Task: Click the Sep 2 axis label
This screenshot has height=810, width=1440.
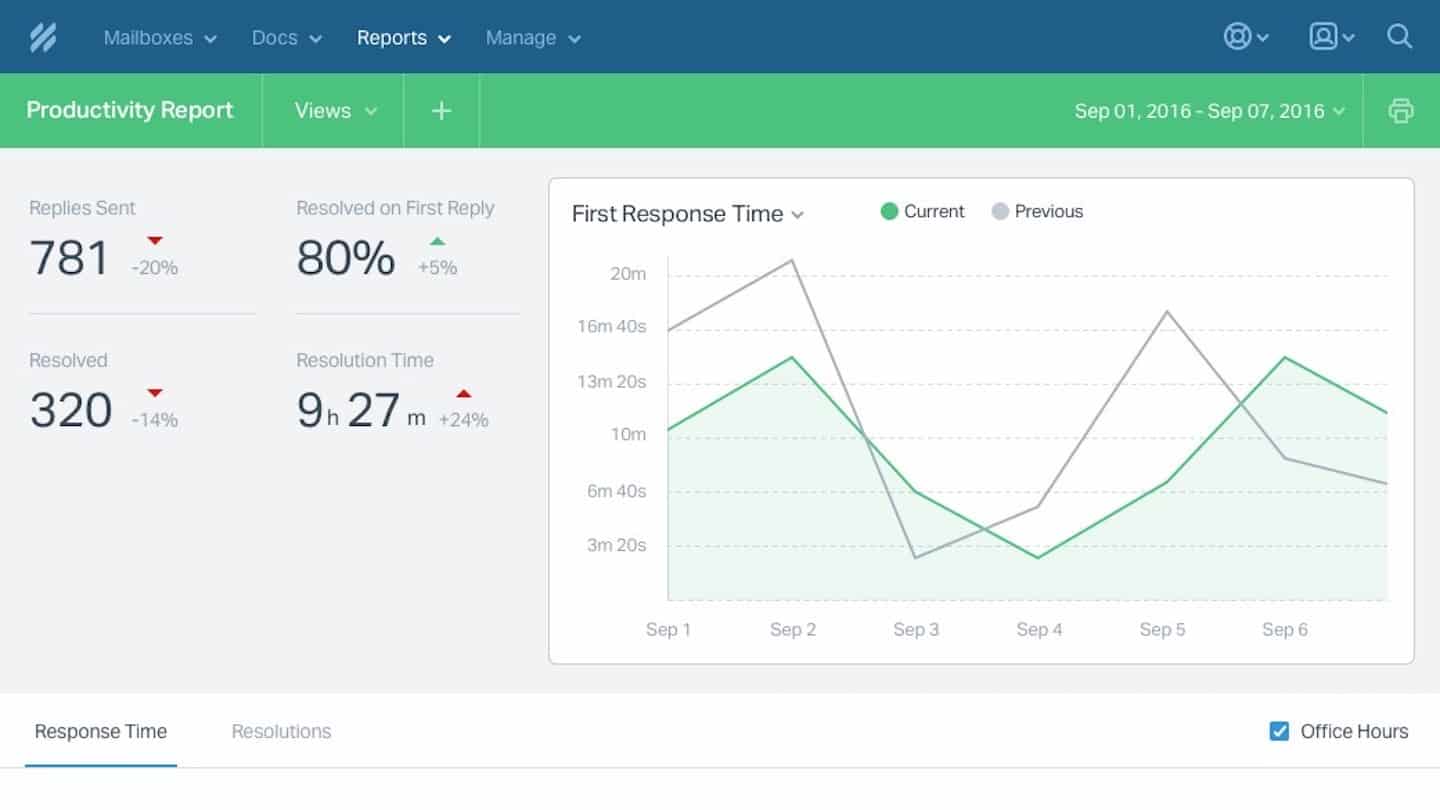Action: click(x=793, y=629)
